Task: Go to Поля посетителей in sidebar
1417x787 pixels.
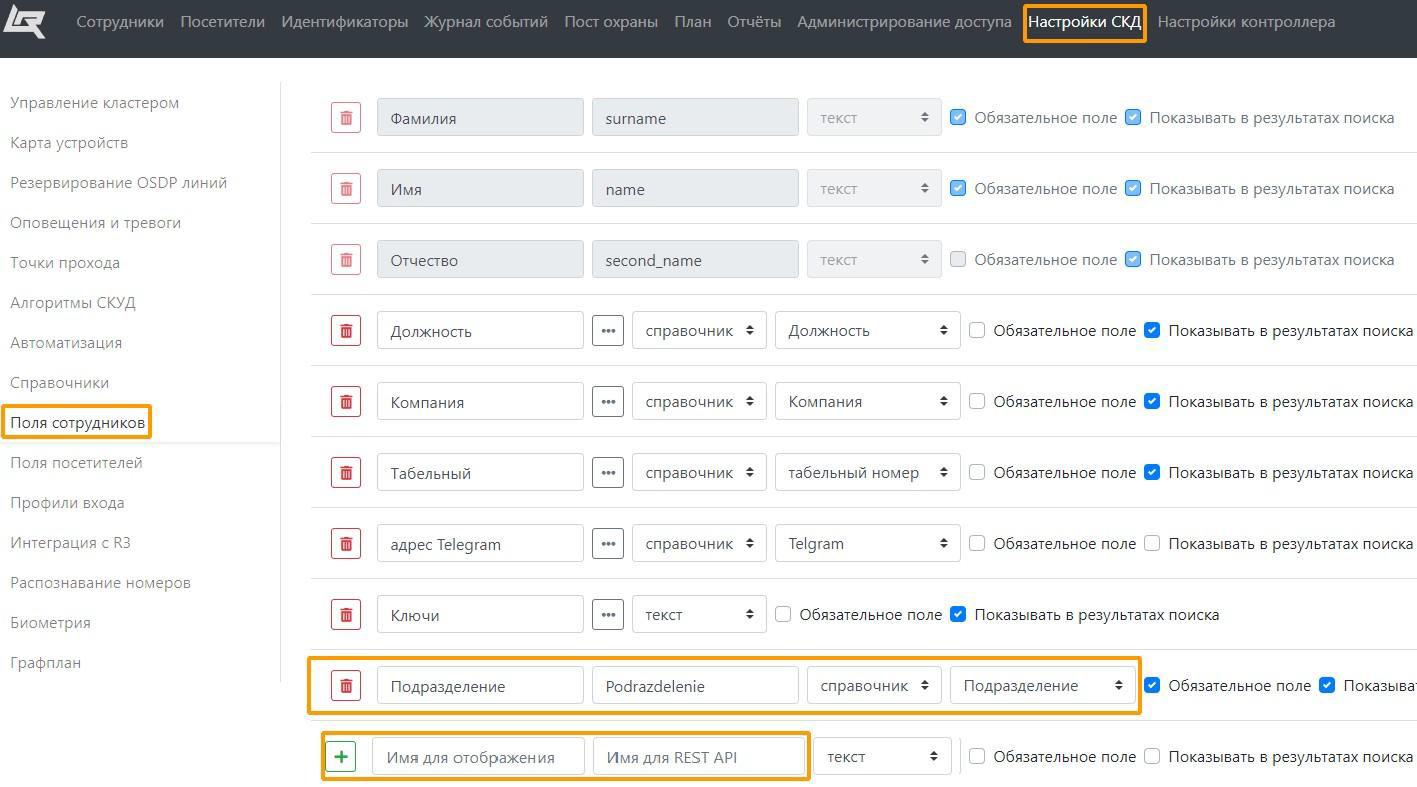Action: tap(76, 463)
